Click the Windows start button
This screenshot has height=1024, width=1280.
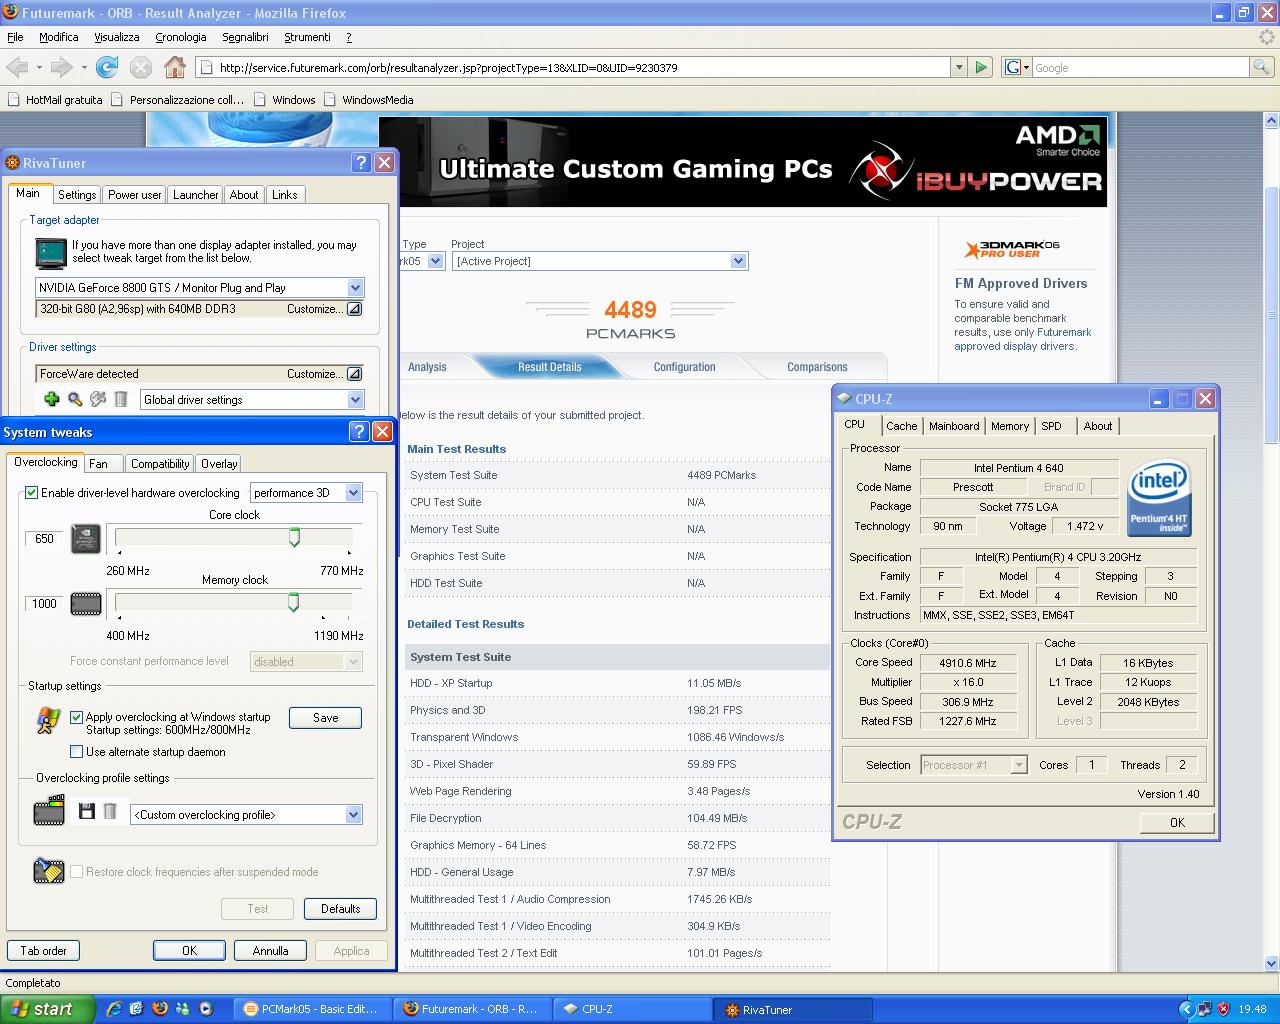click(x=47, y=1009)
